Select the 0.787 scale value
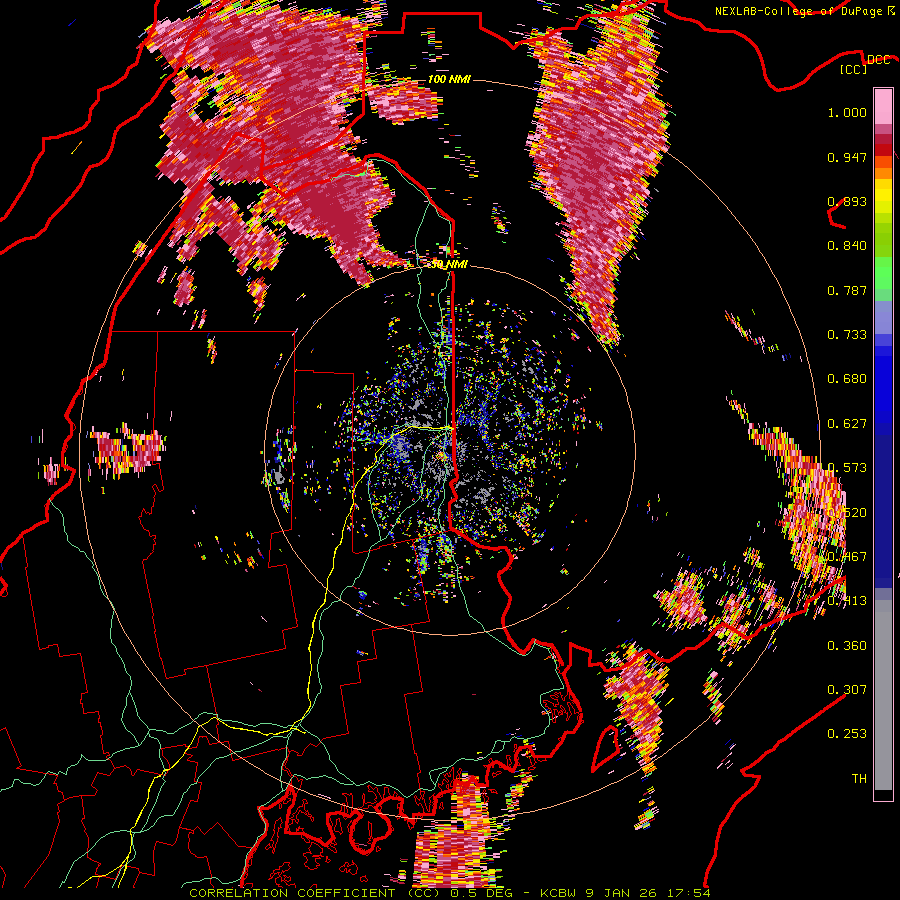This screenshot has width=900, height=900. (847, 290)
